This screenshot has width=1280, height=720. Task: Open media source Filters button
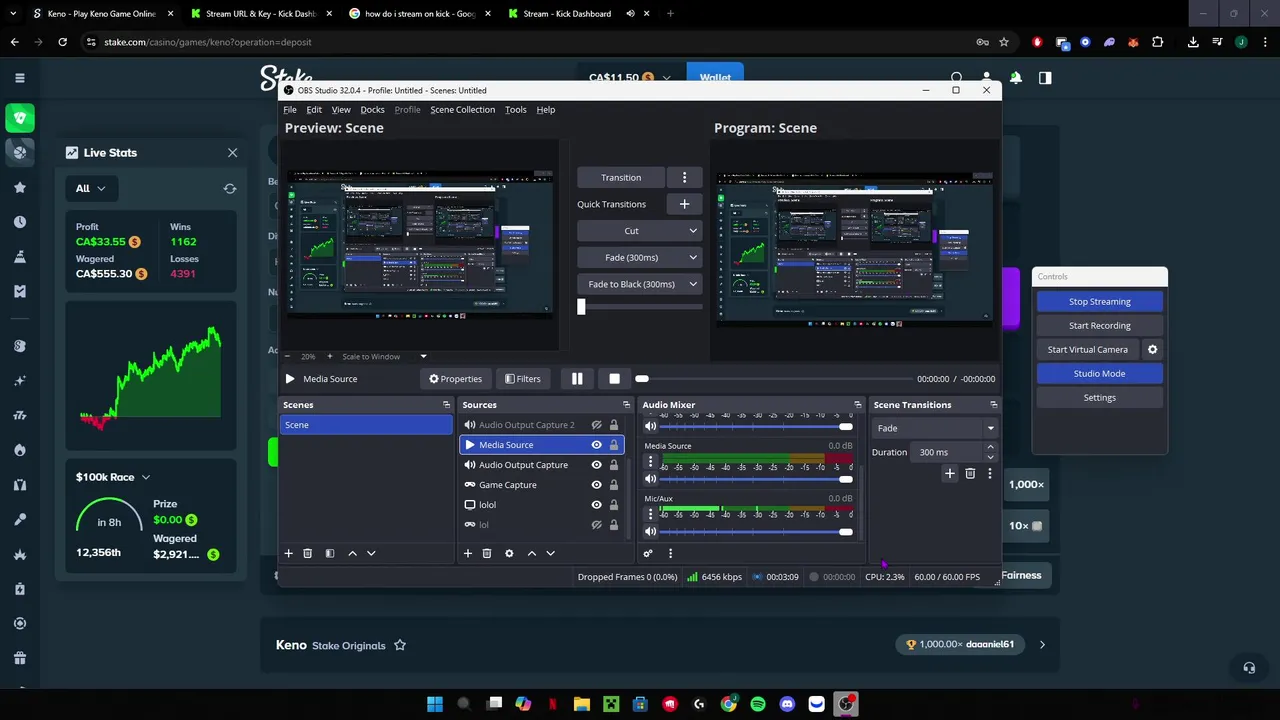click(x=523, y=379)
